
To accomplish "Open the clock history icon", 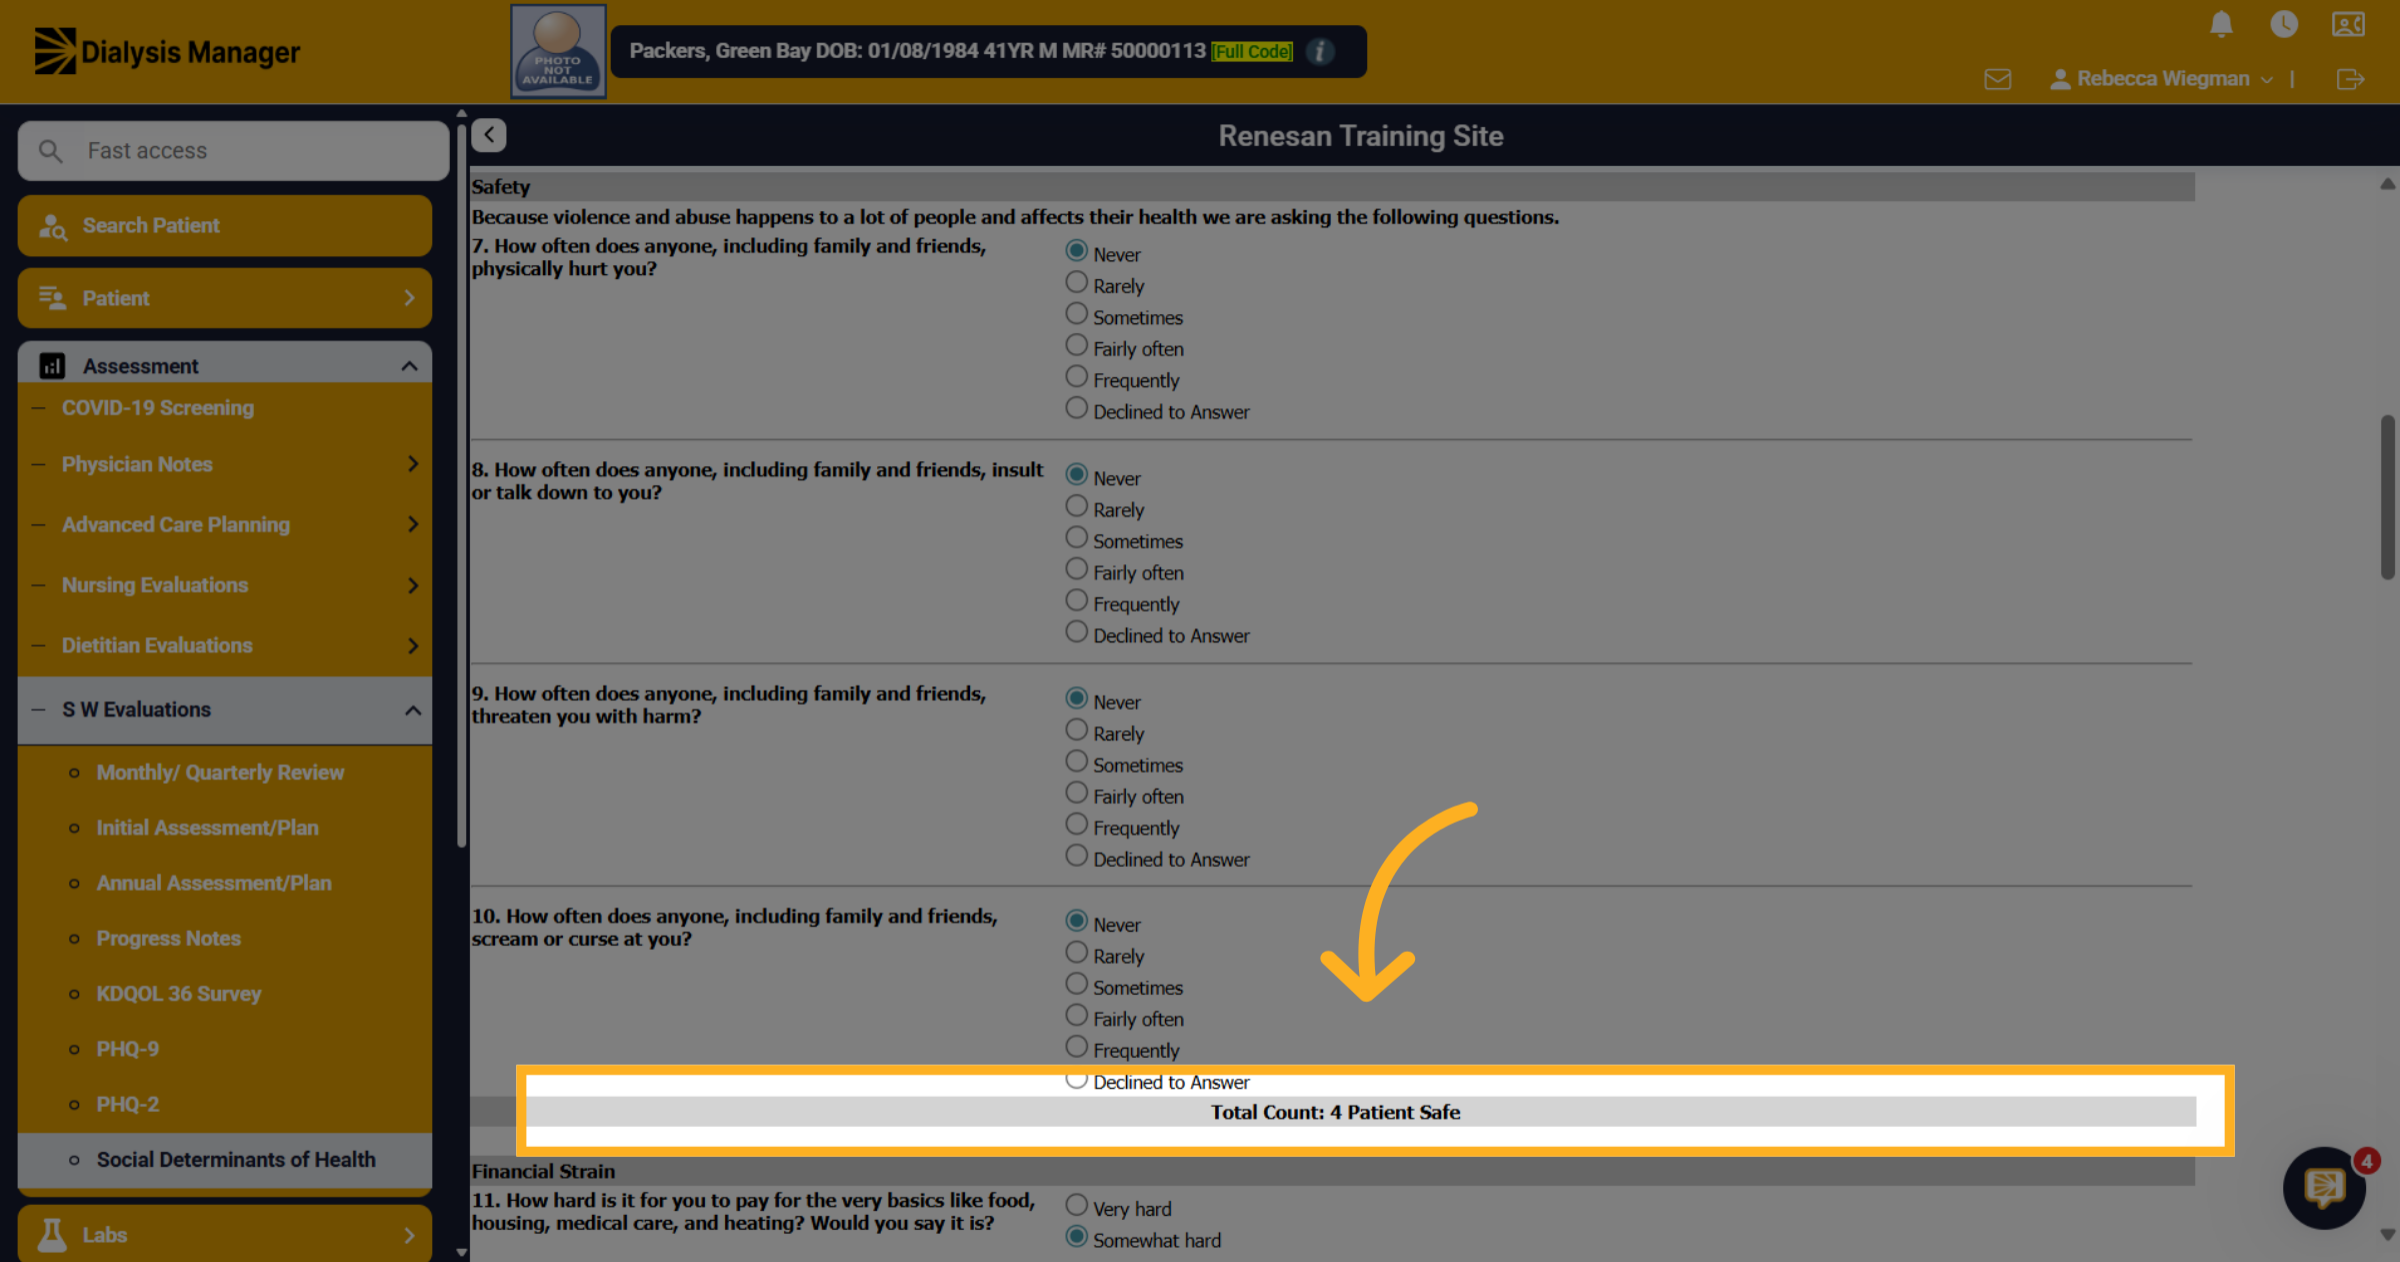I will pos(2284,24).
